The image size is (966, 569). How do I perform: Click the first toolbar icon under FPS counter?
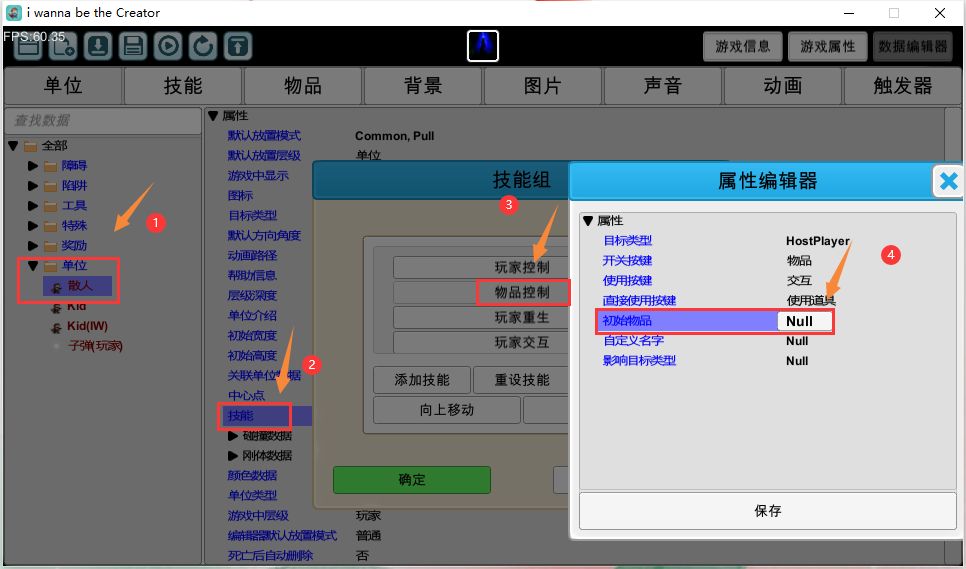point(27,46)
